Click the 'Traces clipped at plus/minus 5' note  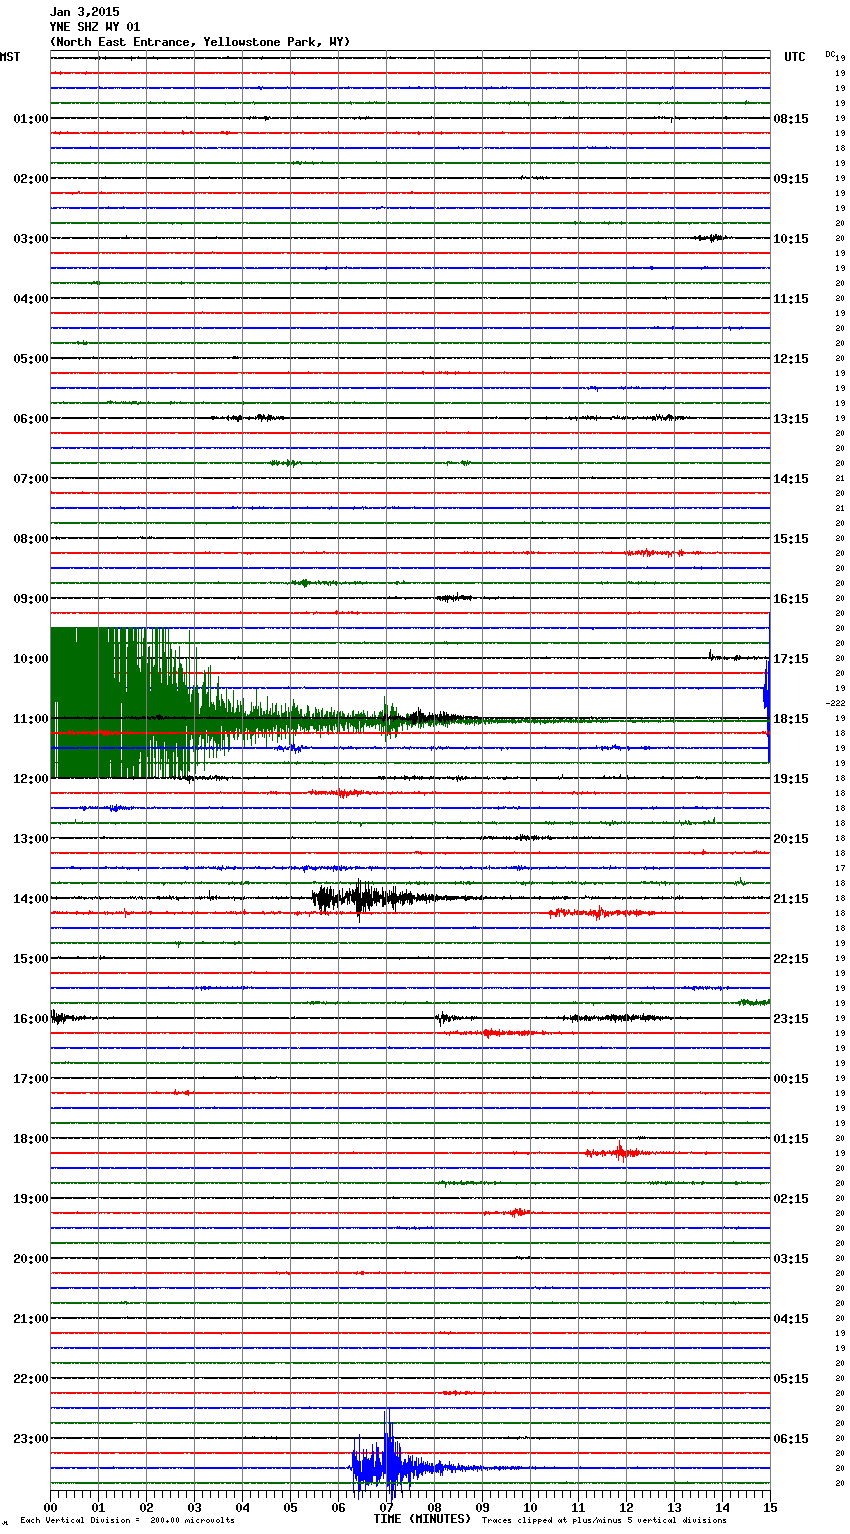coord(604,1521)
